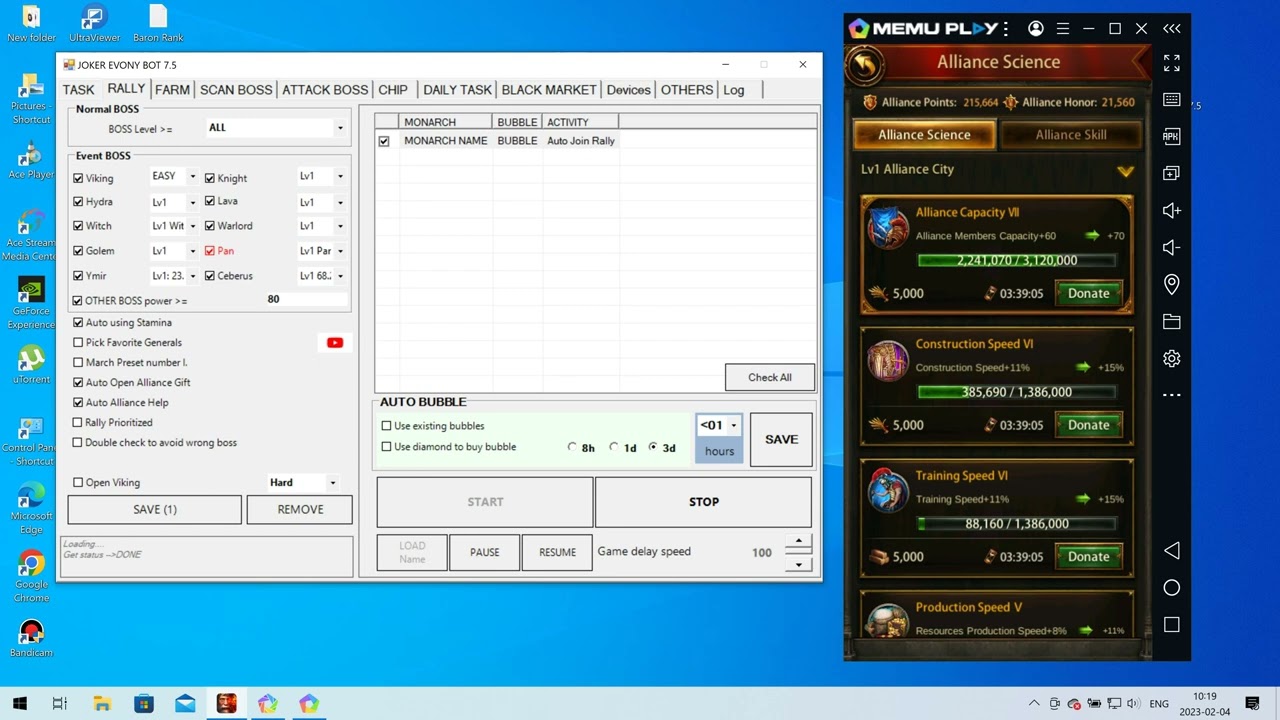1280x720 pixels.
Task: Select the 1d bubble duration
Action: click(x=614, y=447)
